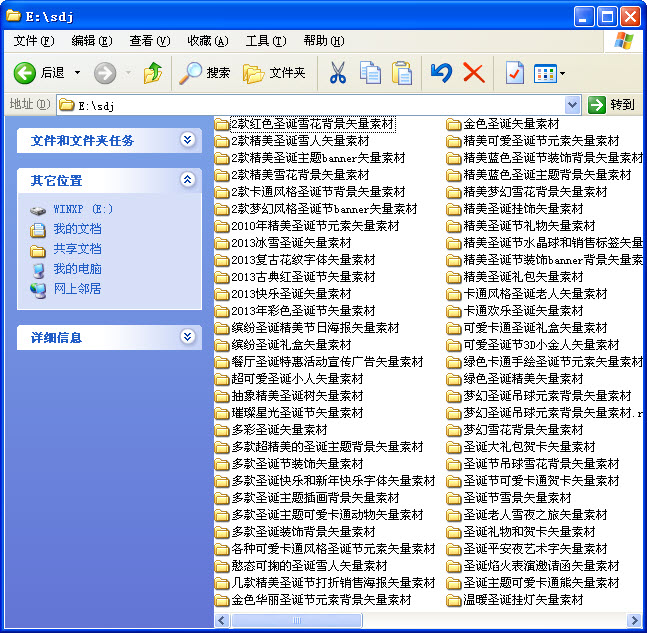
Task: Select folder 精美圣诞挂饰矢量素材
Action: (x=523, y=209)
